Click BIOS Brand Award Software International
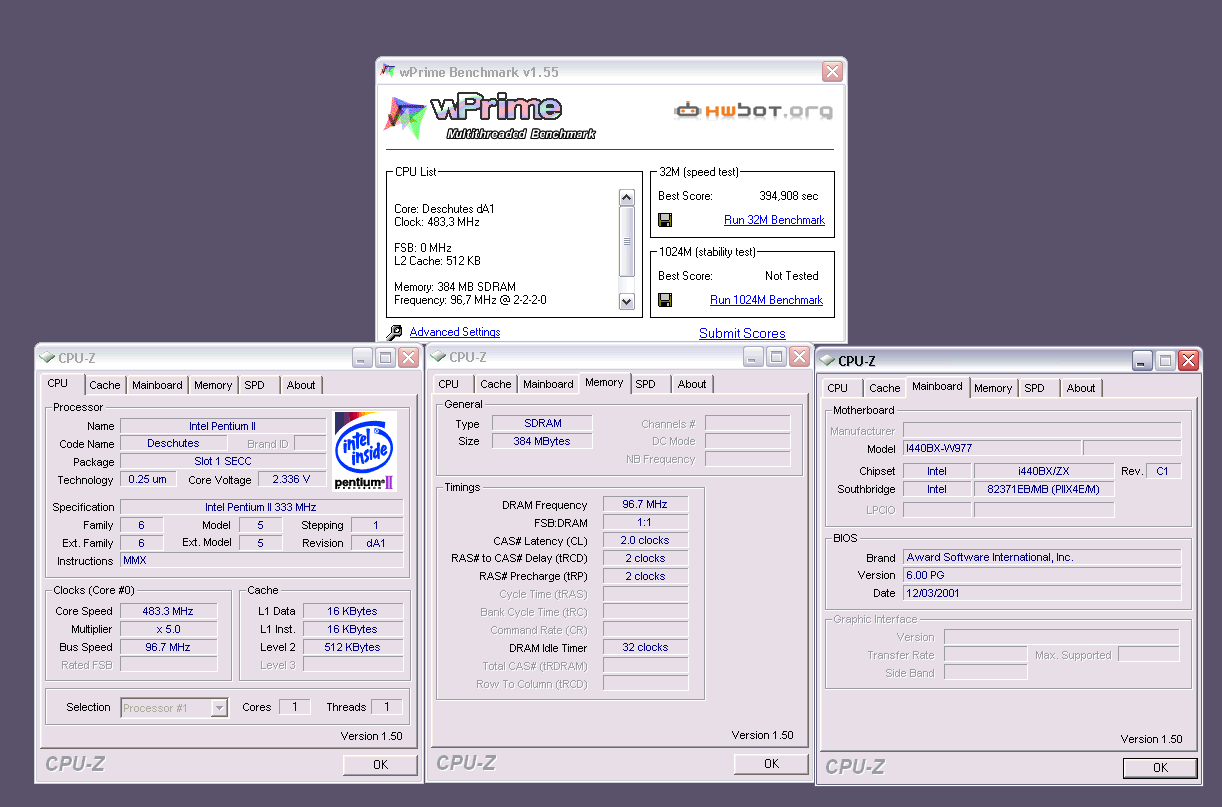 [x=1041, y=557]
